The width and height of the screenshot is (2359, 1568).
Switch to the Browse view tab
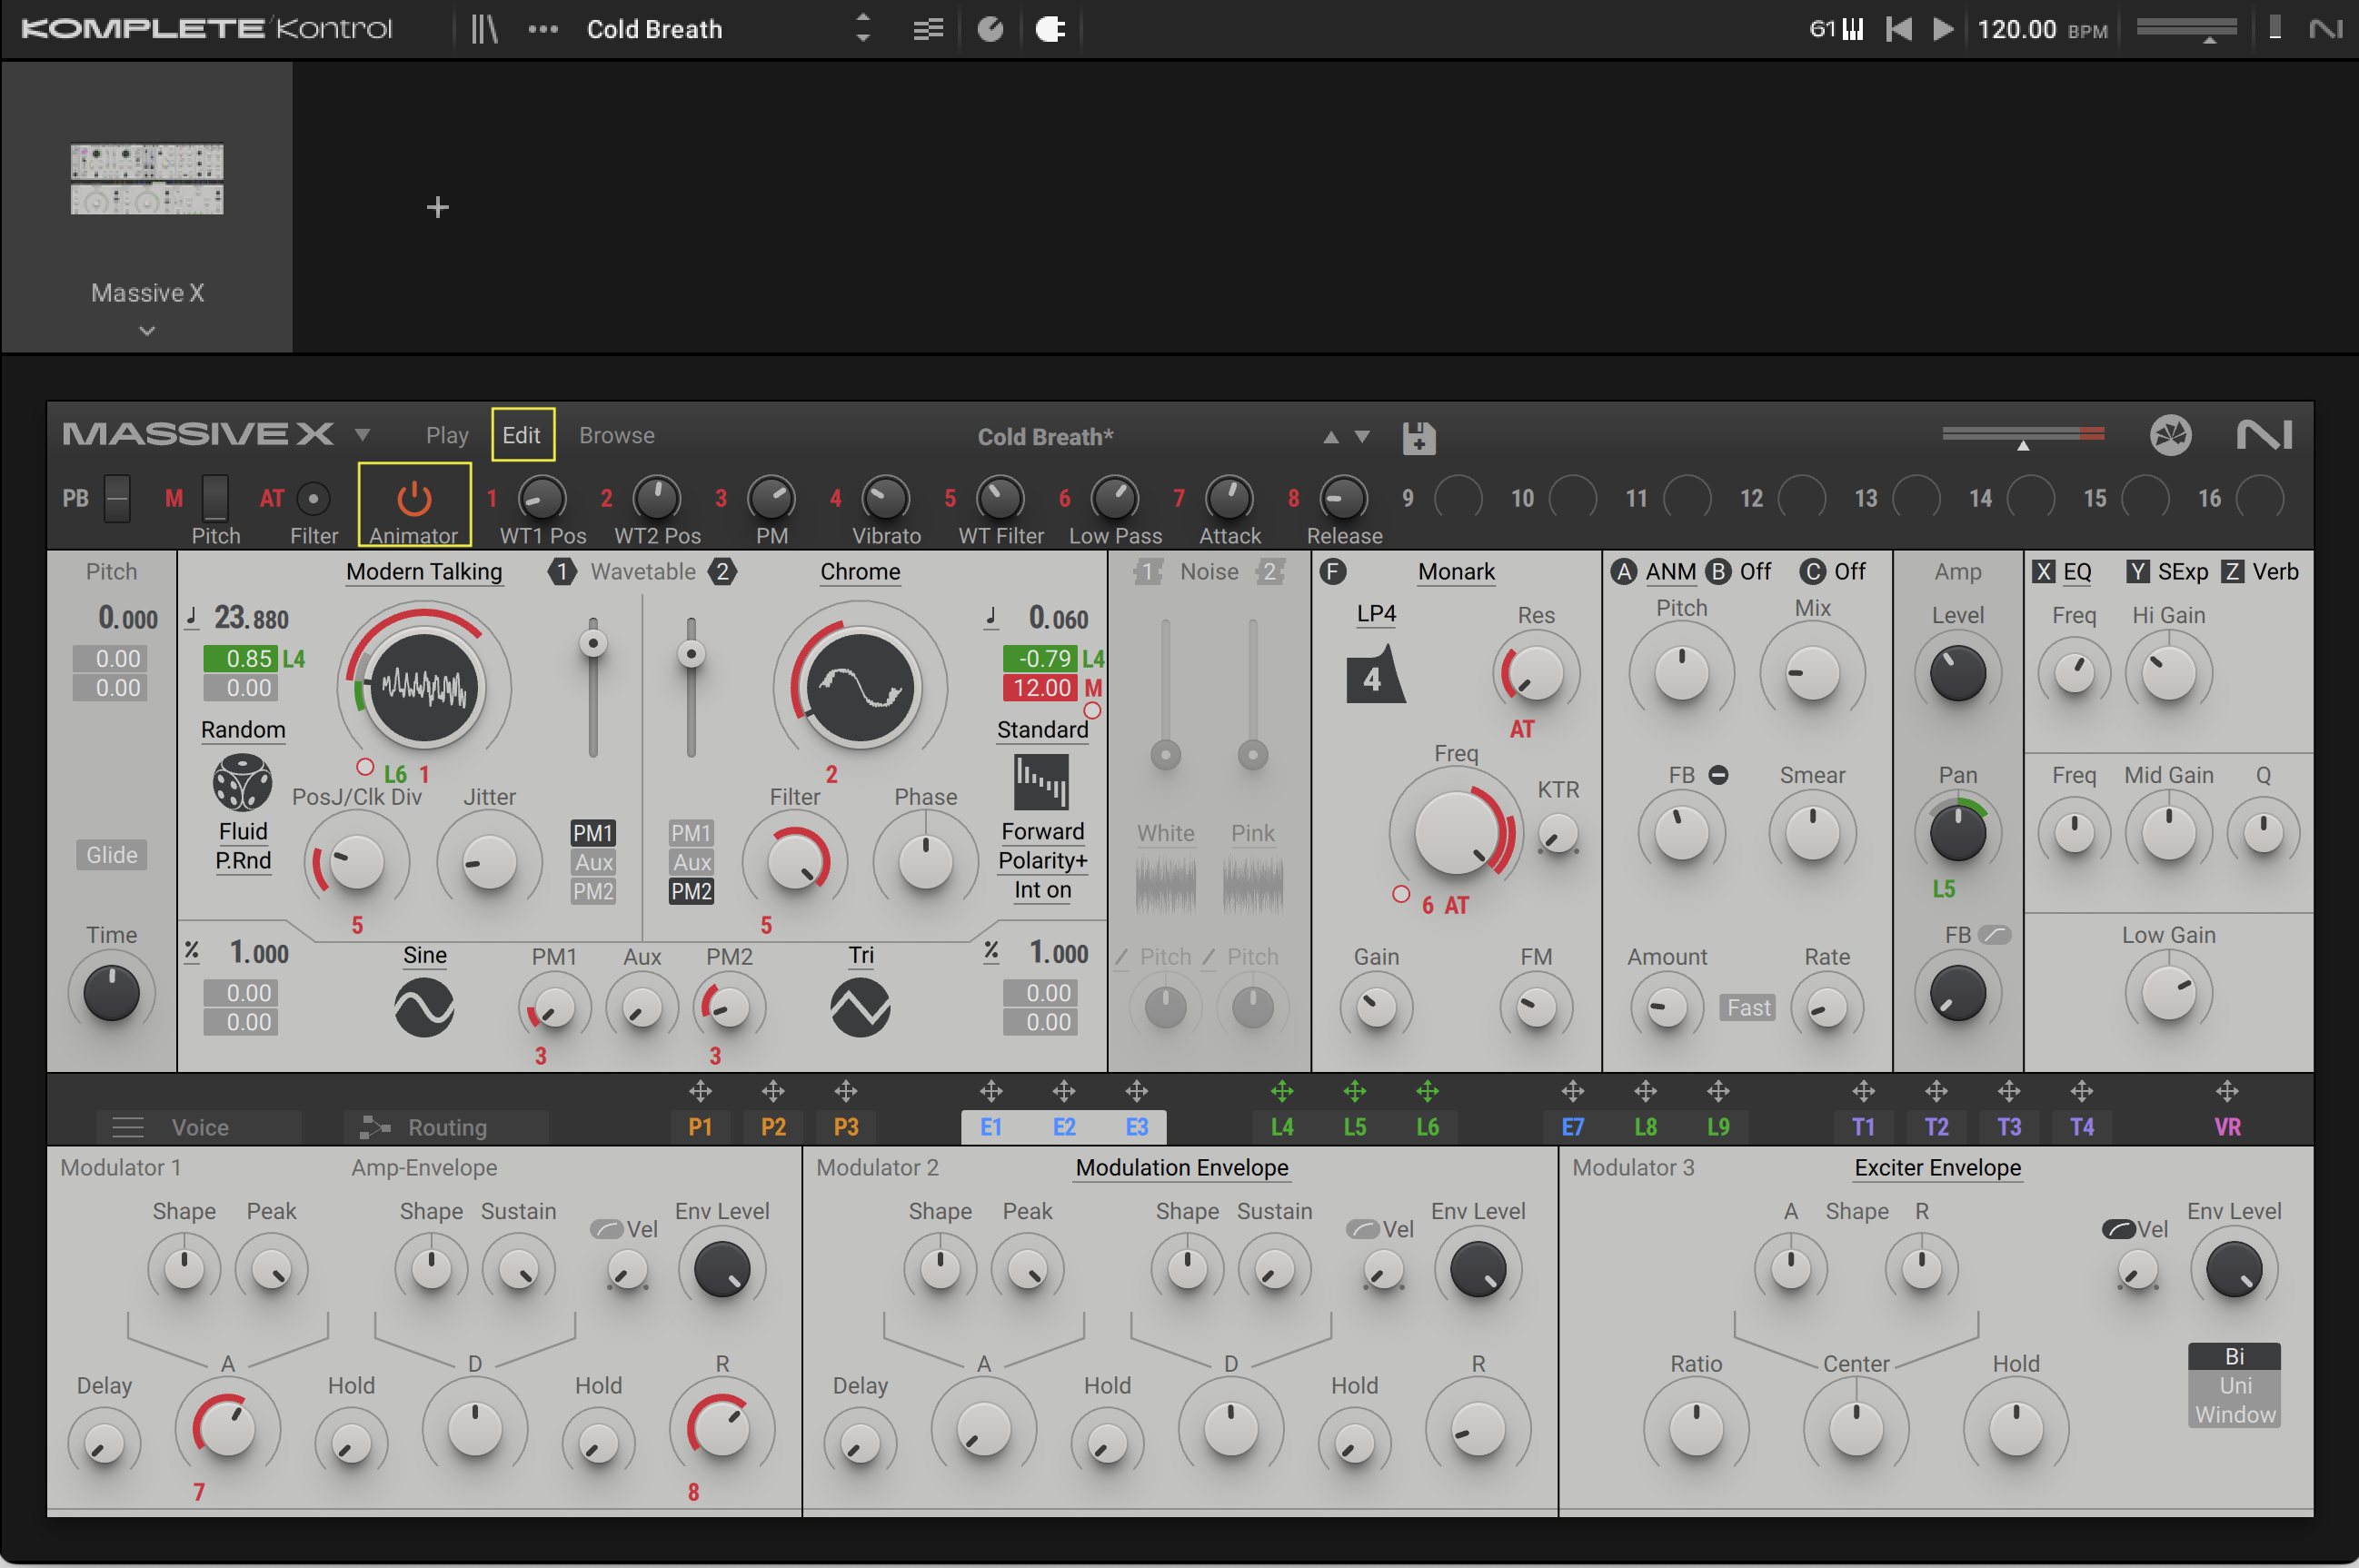[x=617, y=435]
